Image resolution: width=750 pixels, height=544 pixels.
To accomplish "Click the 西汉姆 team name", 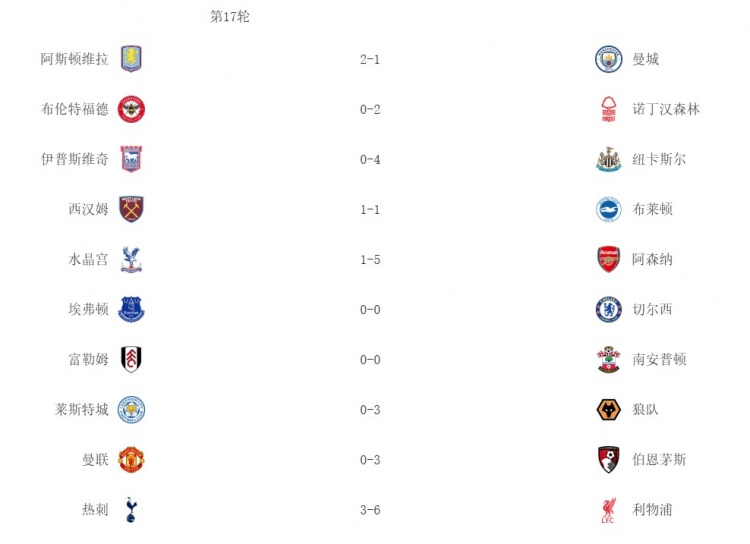I will pos(88,209).
